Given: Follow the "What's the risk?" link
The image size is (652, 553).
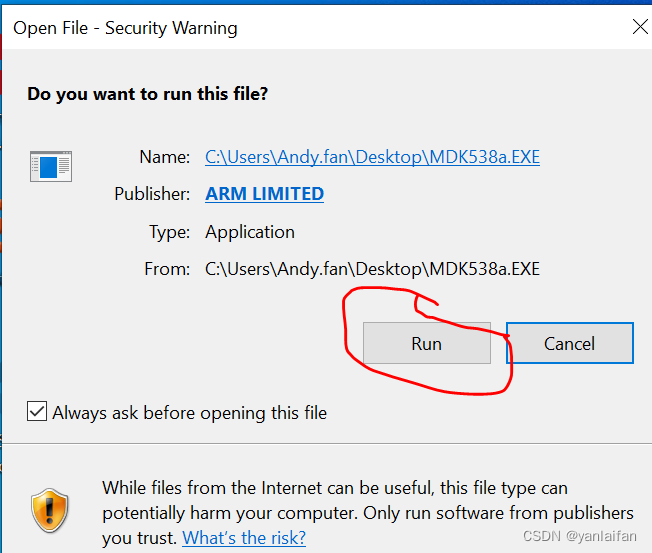Looking at the screenshot, I should [244, 538].
